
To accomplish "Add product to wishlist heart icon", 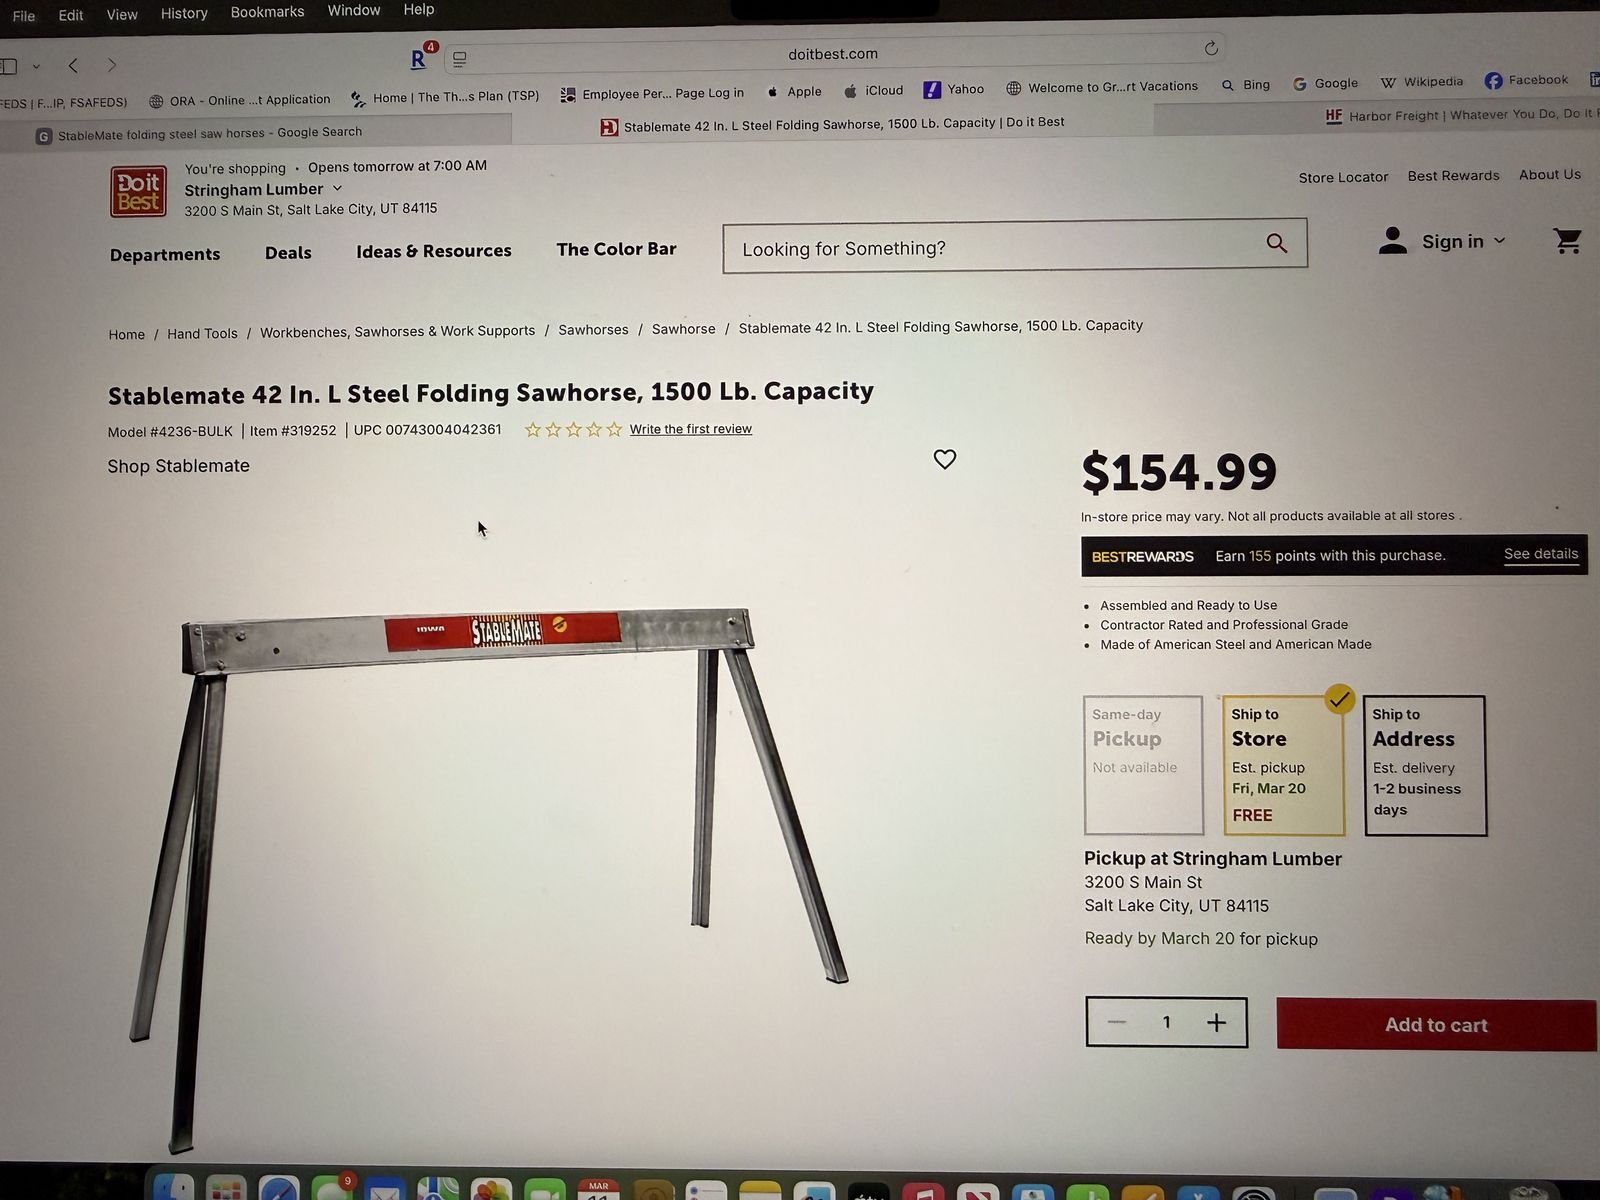I will pyautogui.click(x=944, y=459).
